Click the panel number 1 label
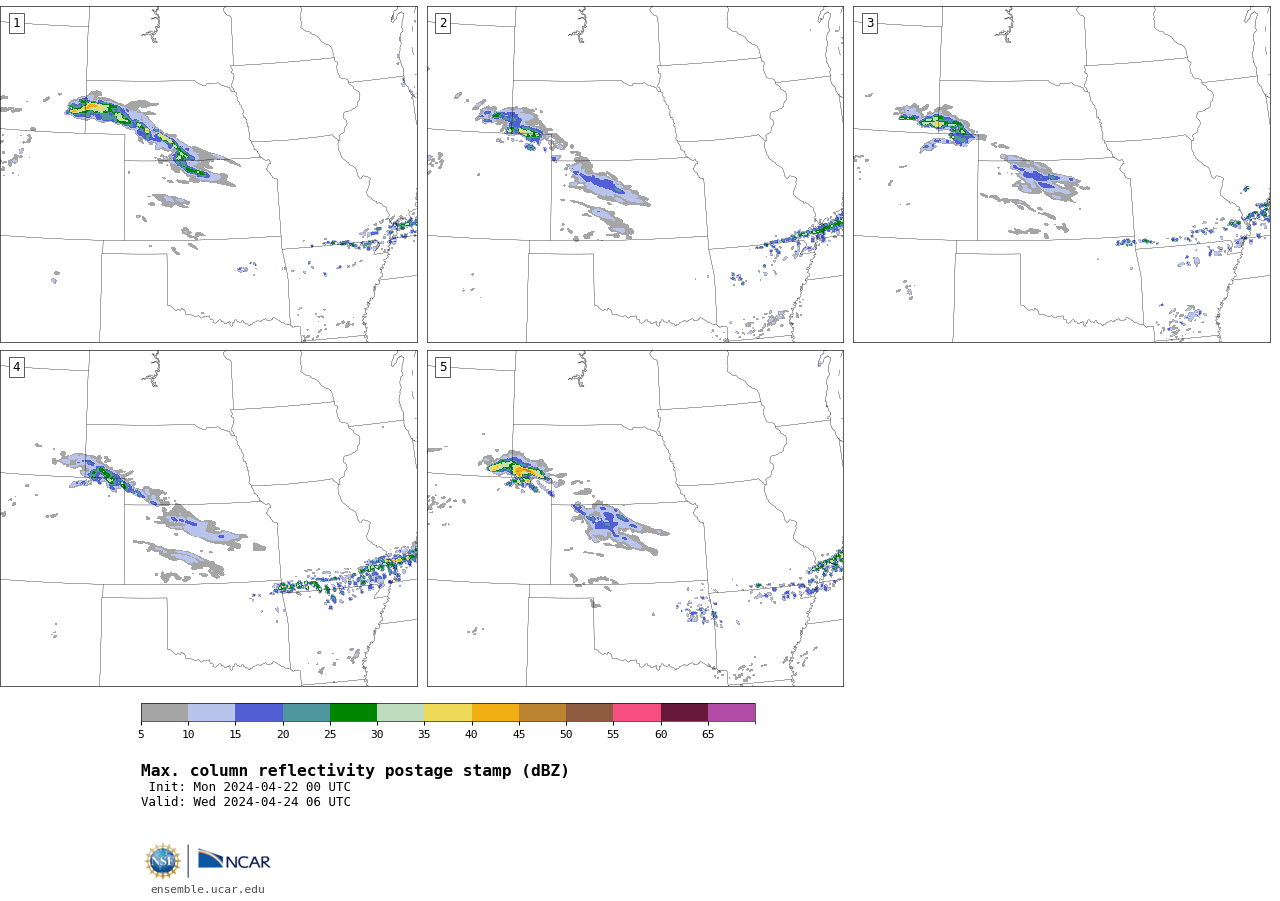This screenshot has width=1280, height=901. (16, 23)
